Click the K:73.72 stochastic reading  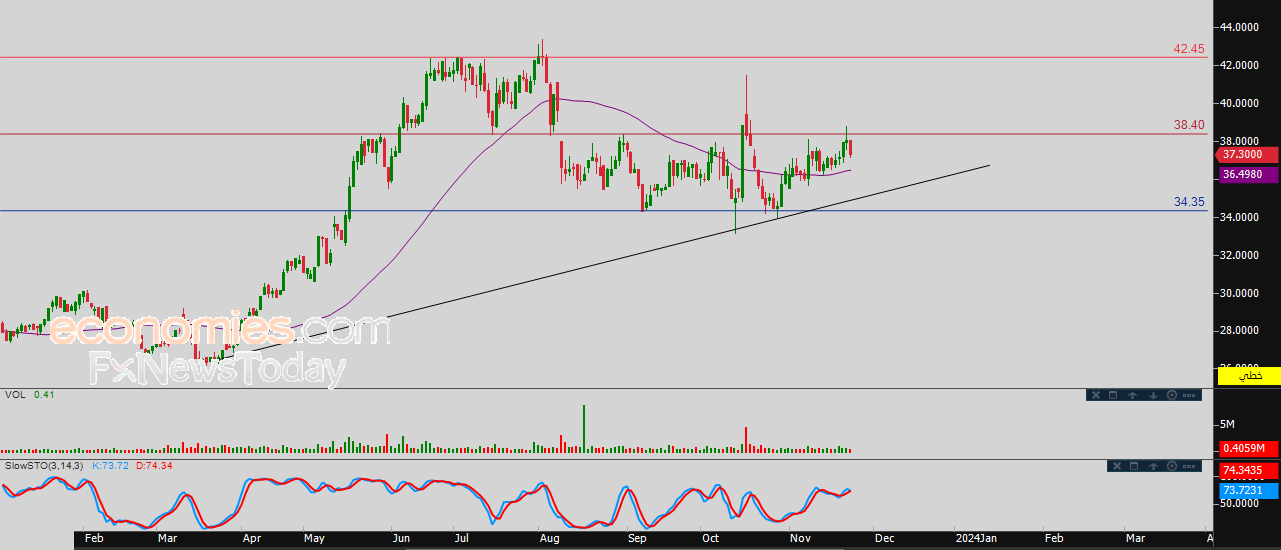(x=112, y=466)
